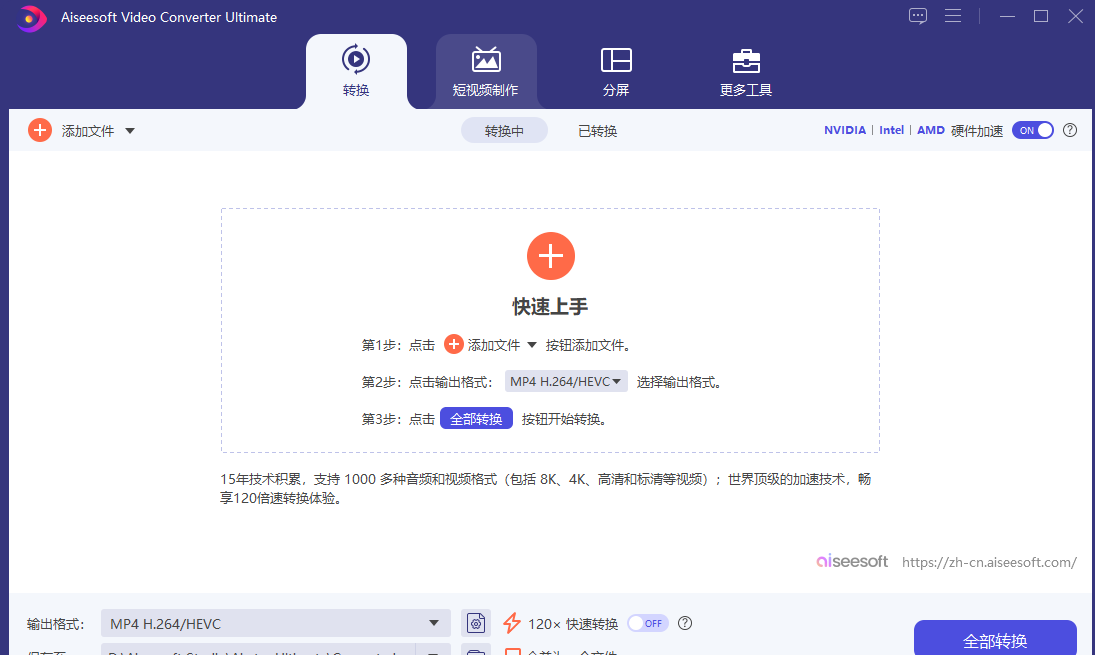This screenshot has height=655, width=1095.
Task: Enable the 120× 快速转换 switch
Action: [647, 622]
